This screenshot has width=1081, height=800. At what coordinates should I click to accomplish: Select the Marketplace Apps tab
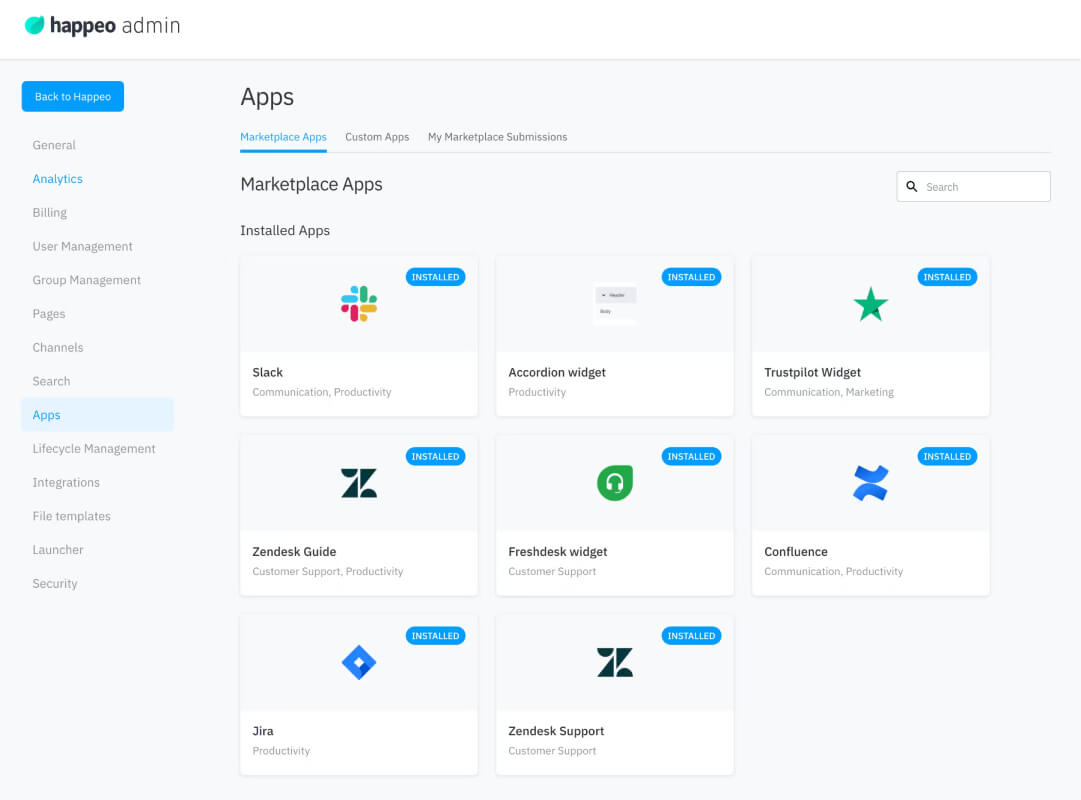click(x=283, y=137)
